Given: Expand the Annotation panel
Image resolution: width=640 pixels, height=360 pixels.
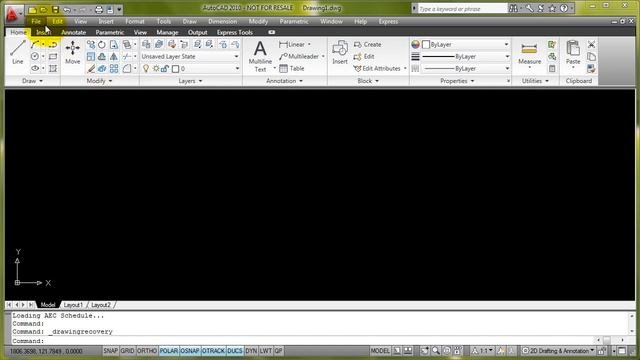Looking at the screenshot, I should tap(284, 81).
